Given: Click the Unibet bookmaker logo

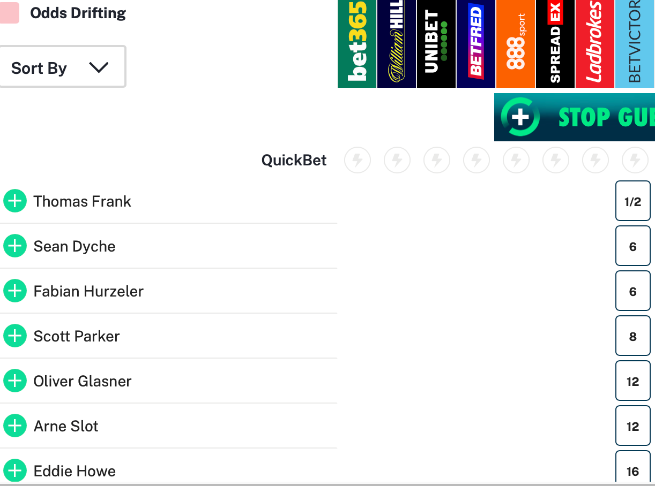Looking at the screenshot, I should coord(436,44).
